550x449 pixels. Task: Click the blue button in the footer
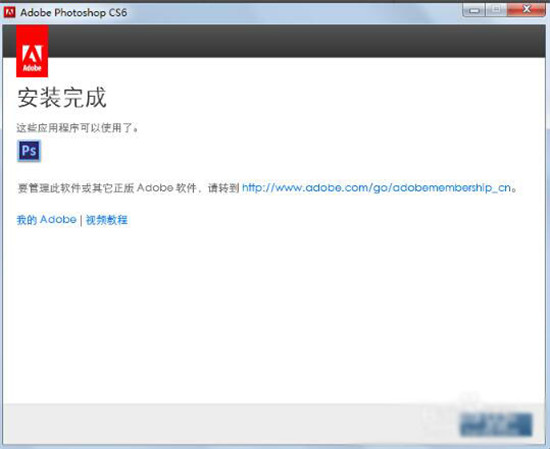(496, 424)
